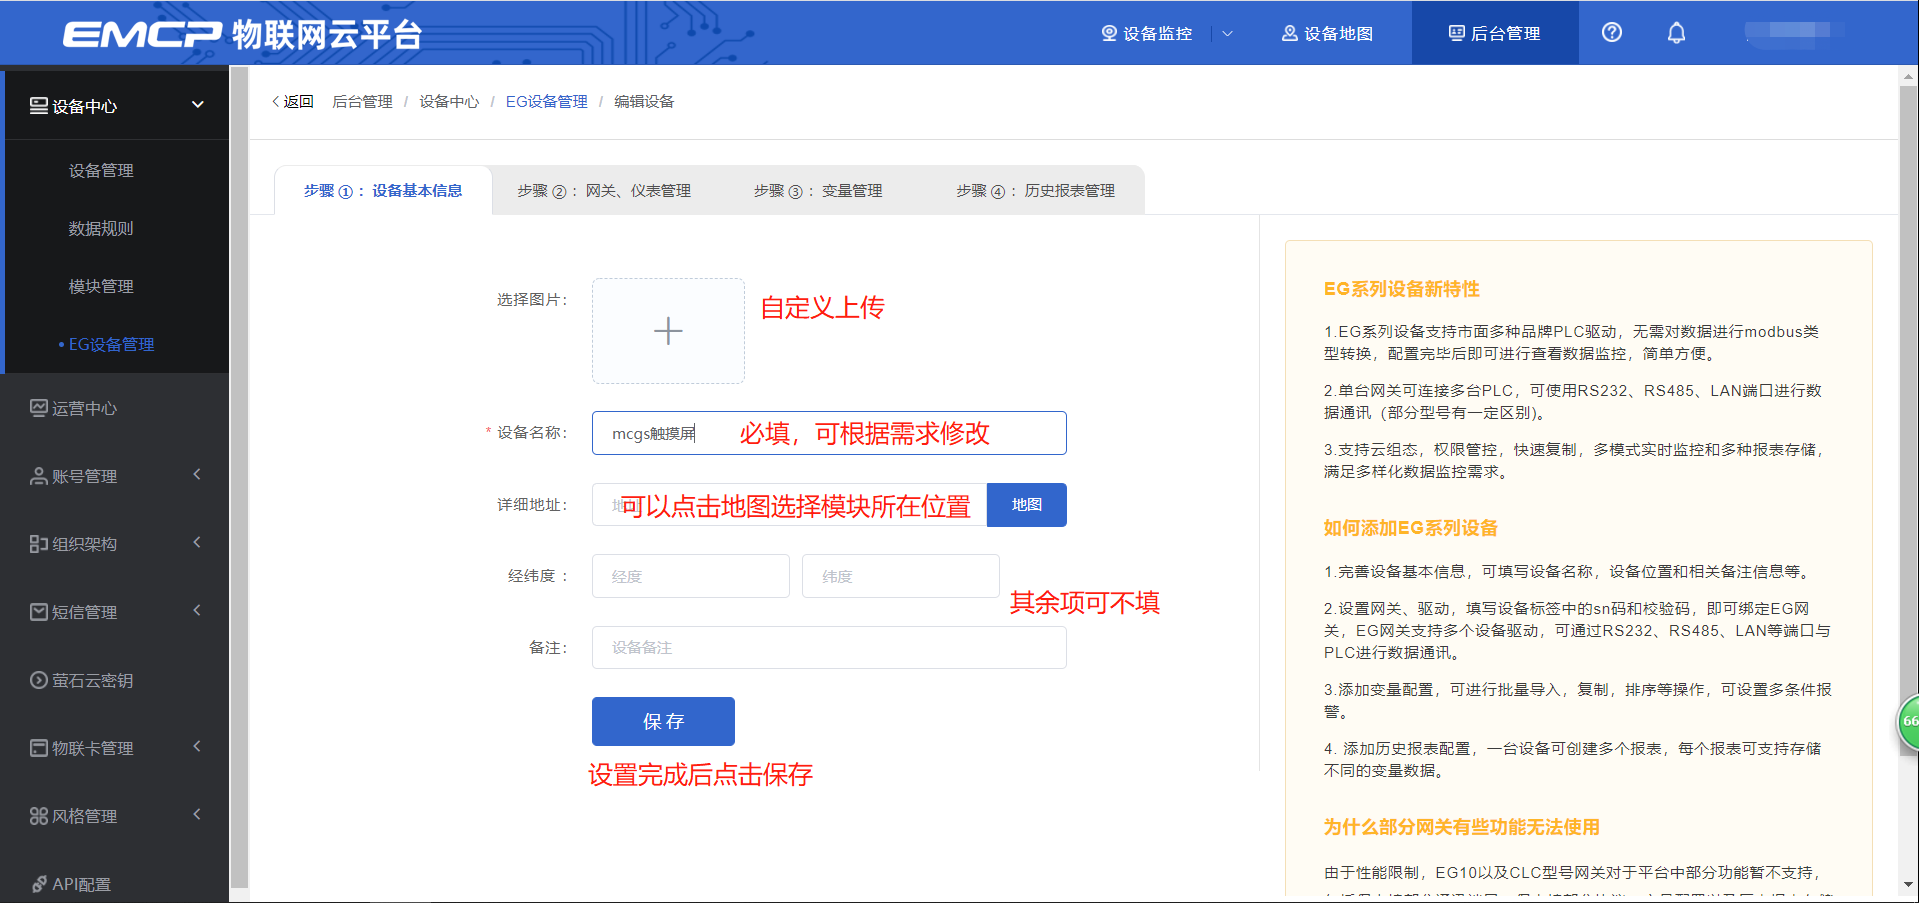Screen dimensions: 1919x903
Task: Click the API配置 sidebar icon
Action: pyautogui.click(x=39, y=884)
